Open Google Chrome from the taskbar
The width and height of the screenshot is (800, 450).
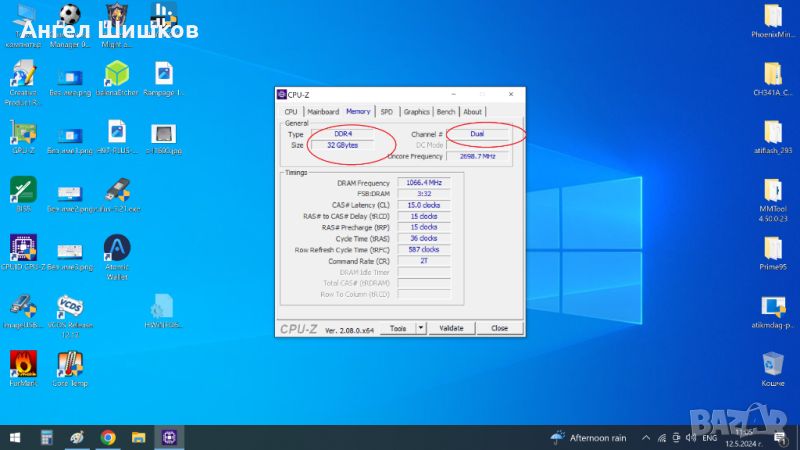tap(108, 438)
